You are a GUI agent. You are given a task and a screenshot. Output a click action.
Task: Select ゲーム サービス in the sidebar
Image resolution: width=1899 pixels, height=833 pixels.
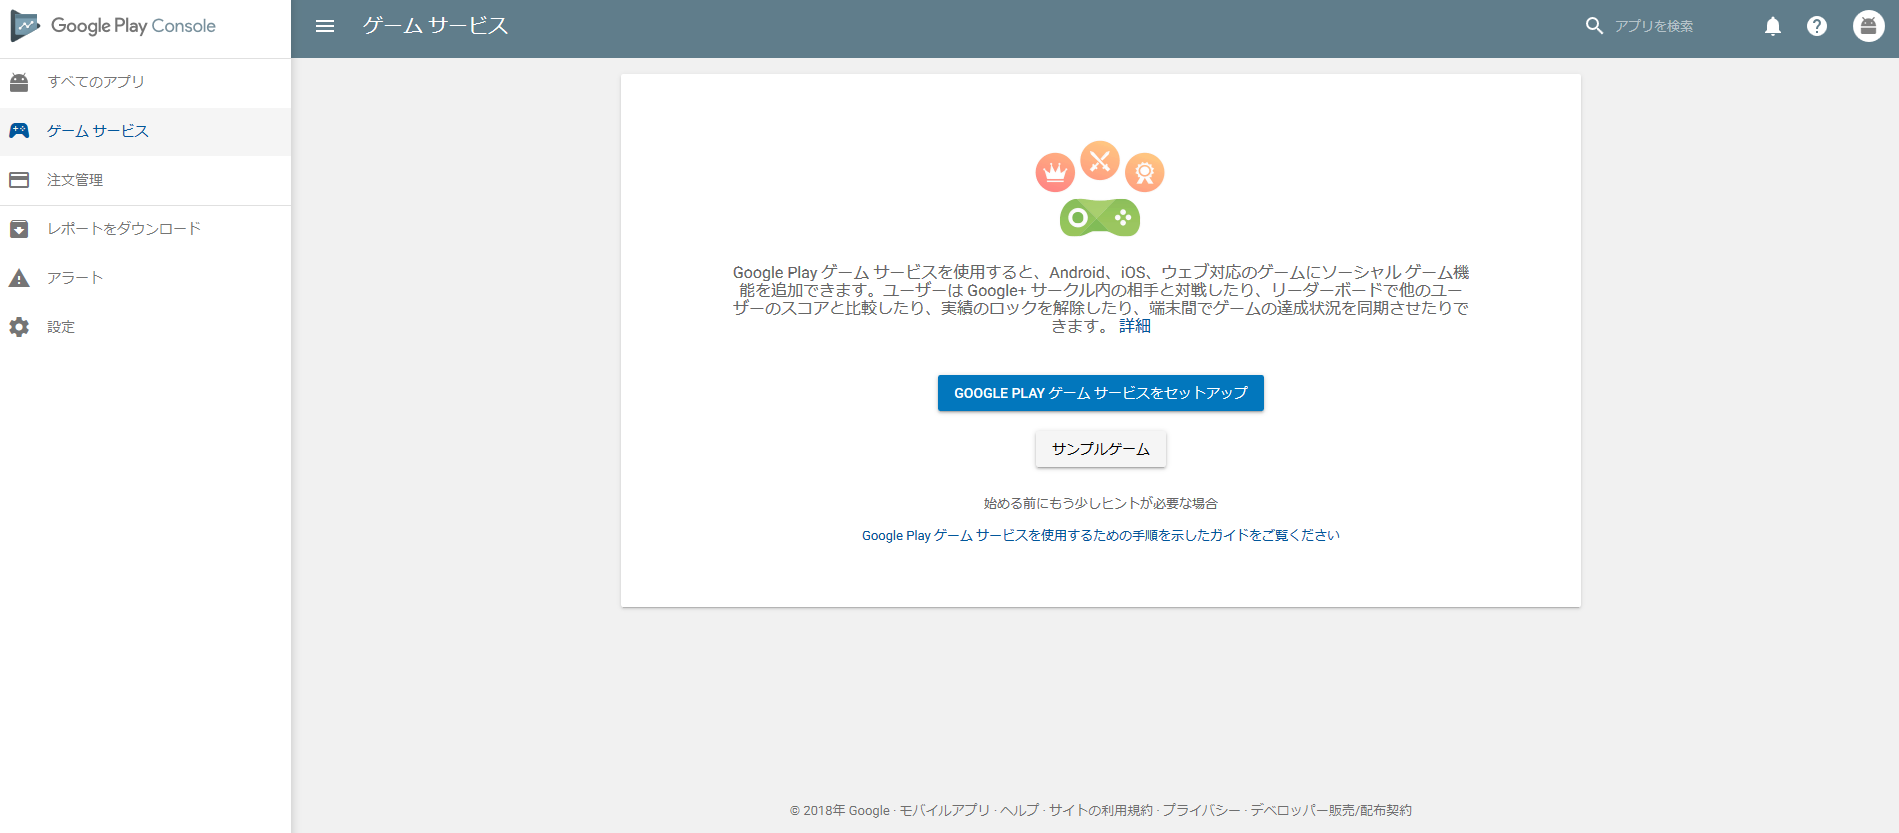pos(145,131)
